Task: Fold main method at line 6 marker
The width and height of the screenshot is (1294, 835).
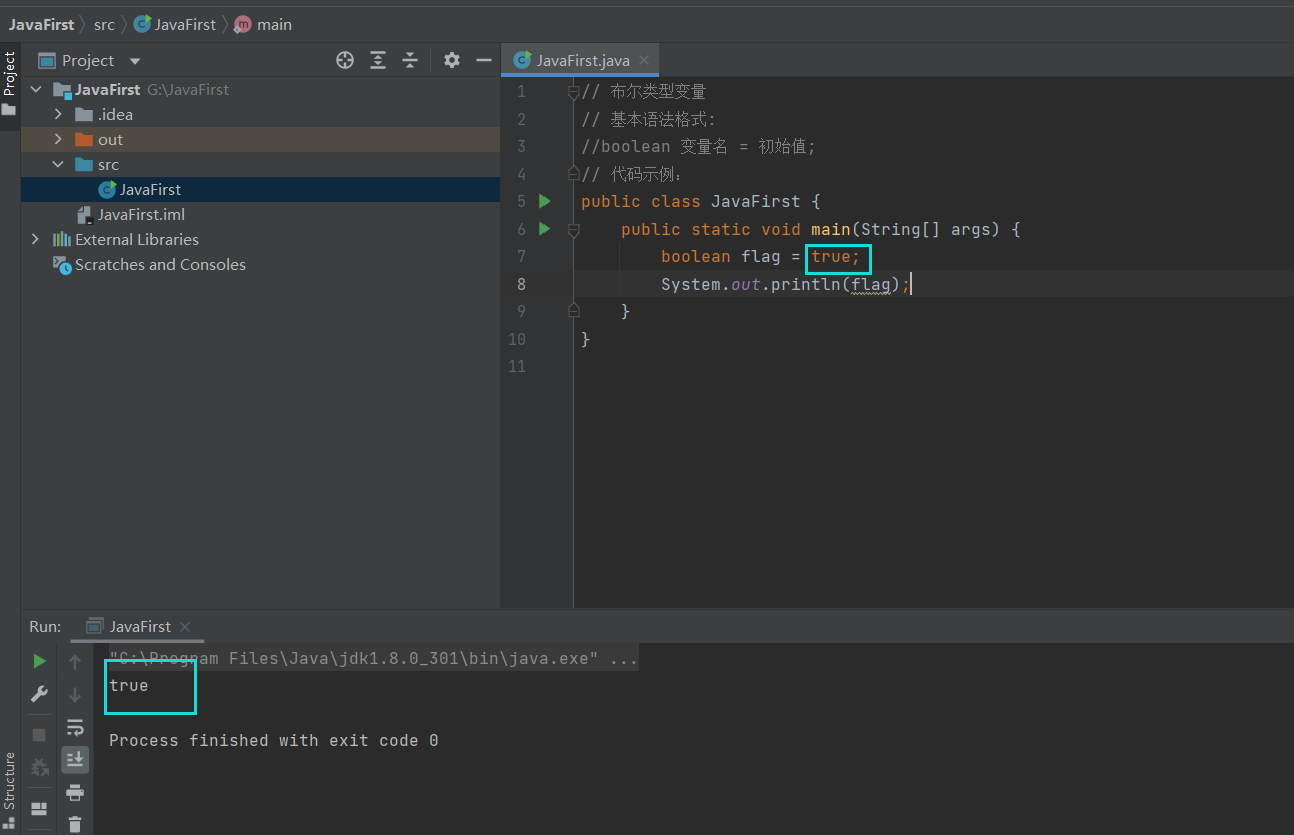Action: tap(573, 229)
